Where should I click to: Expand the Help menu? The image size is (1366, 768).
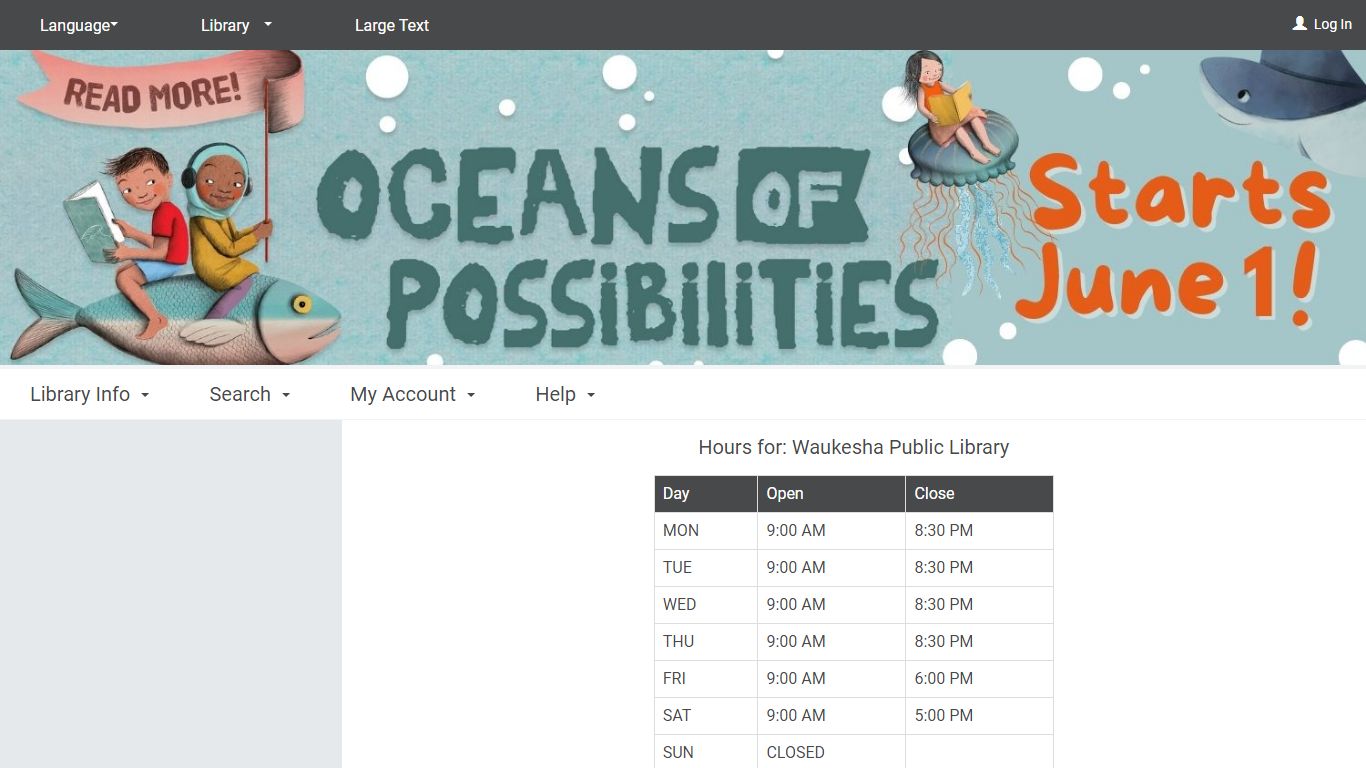coord(565,394)
